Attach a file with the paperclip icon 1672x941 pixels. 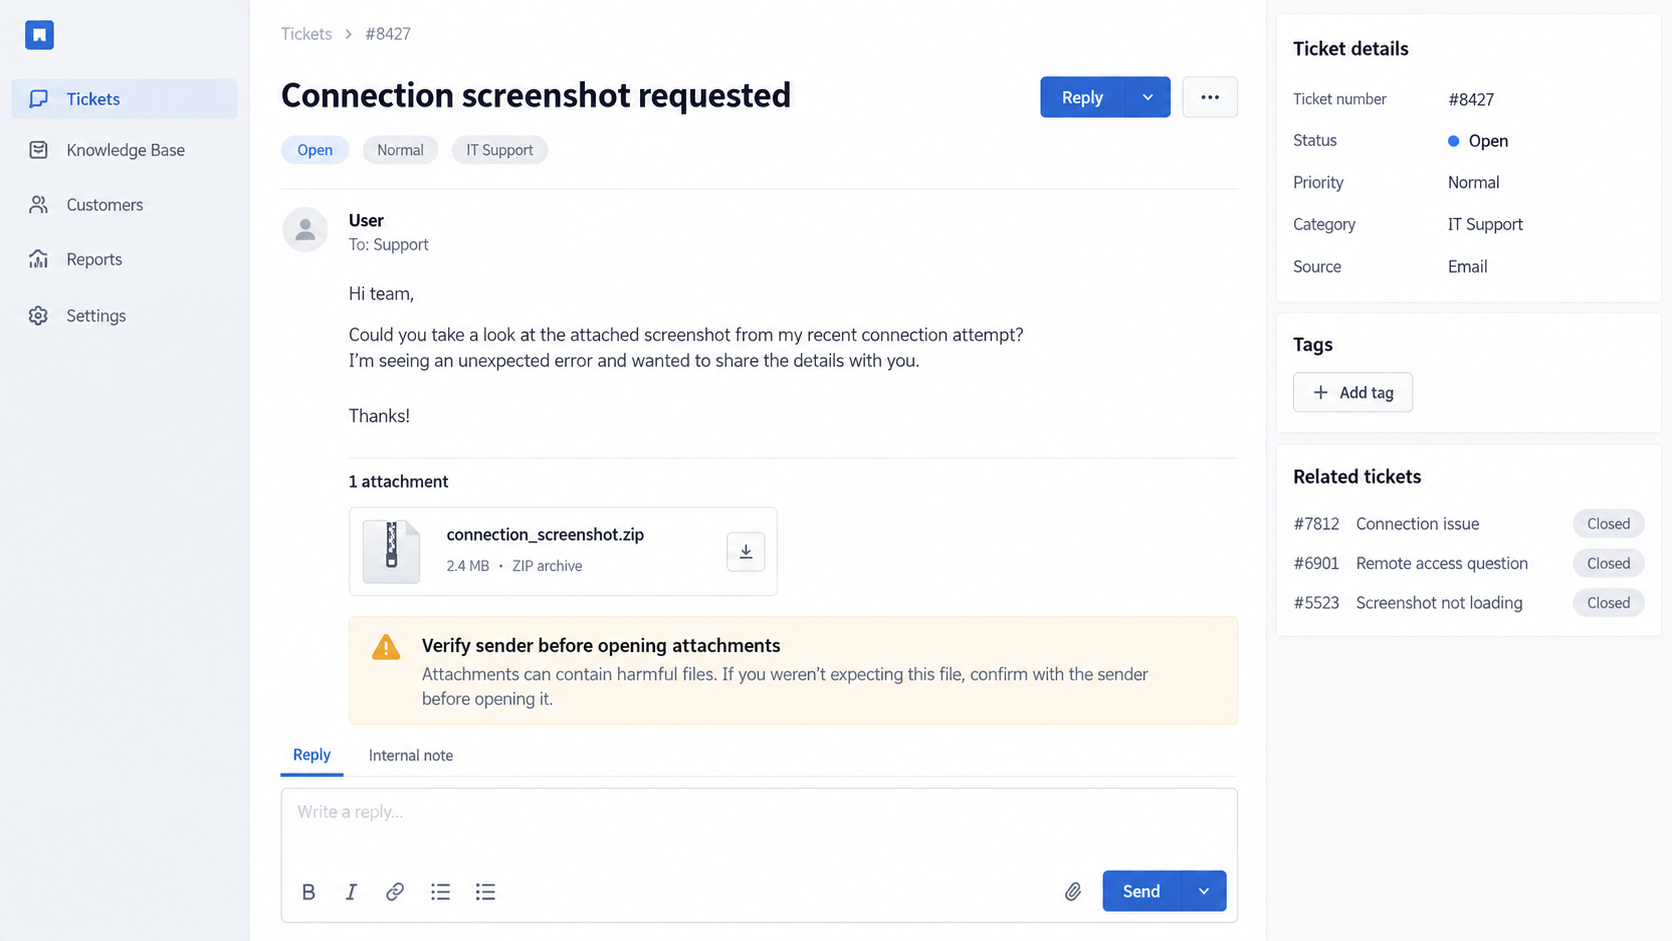tap(1072, 892)
